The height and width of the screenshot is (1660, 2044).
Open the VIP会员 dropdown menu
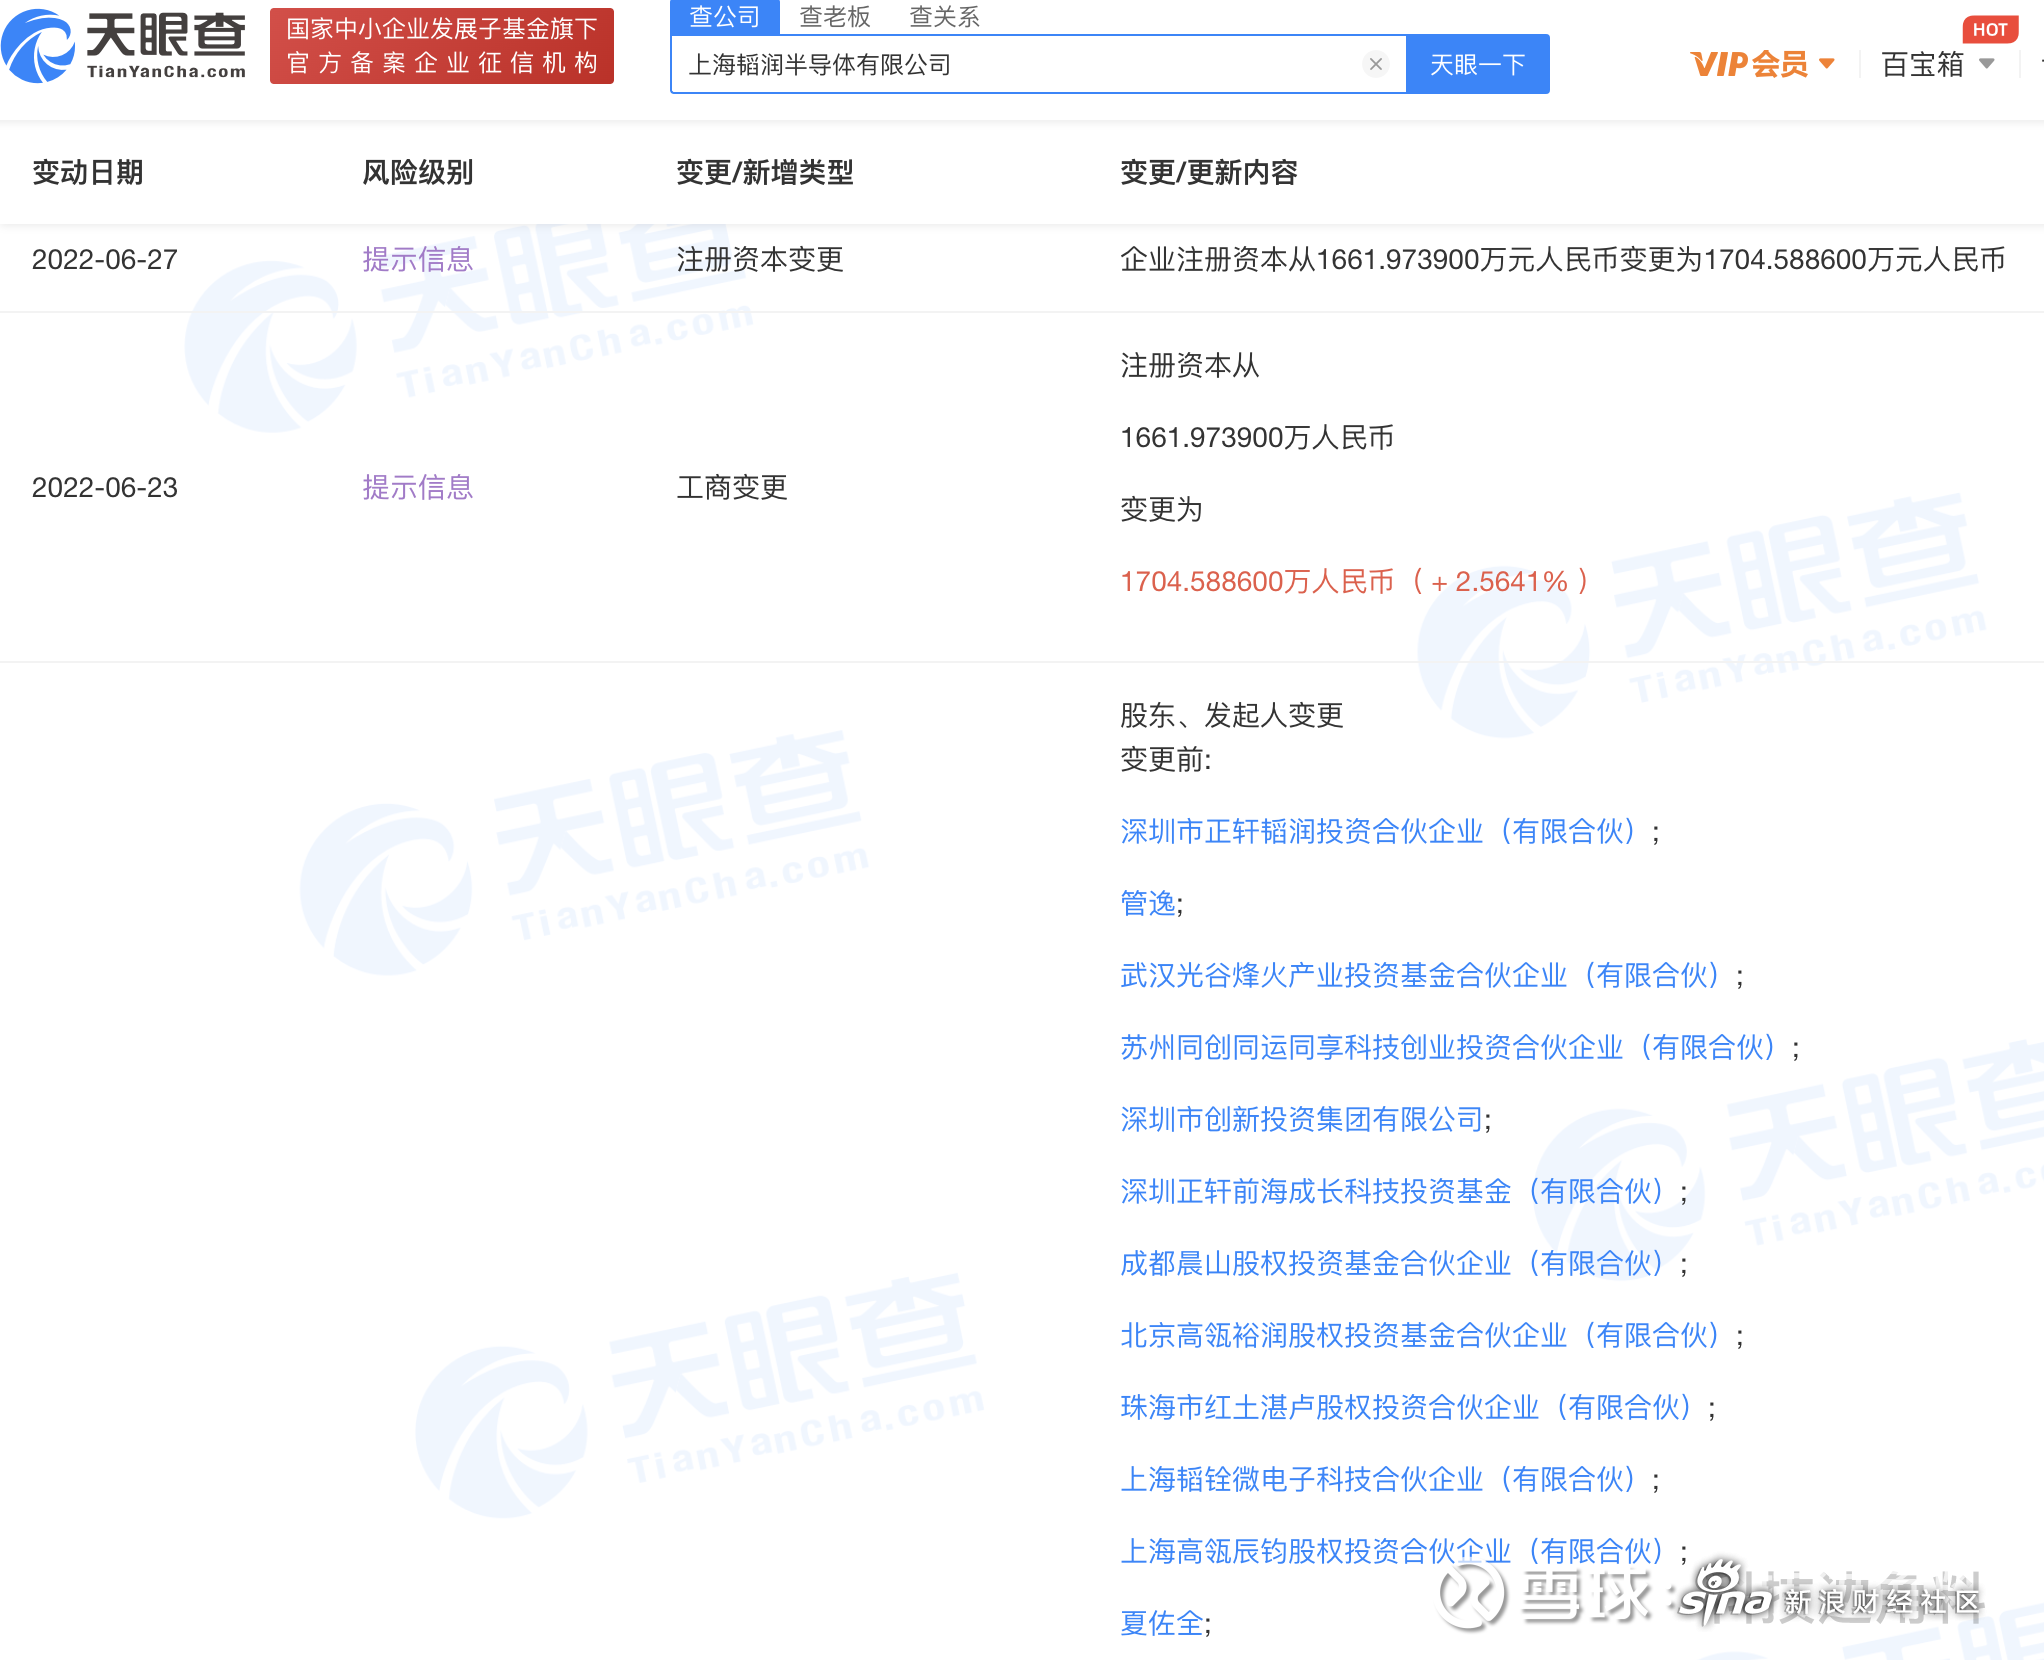(x=1762, y=64)
